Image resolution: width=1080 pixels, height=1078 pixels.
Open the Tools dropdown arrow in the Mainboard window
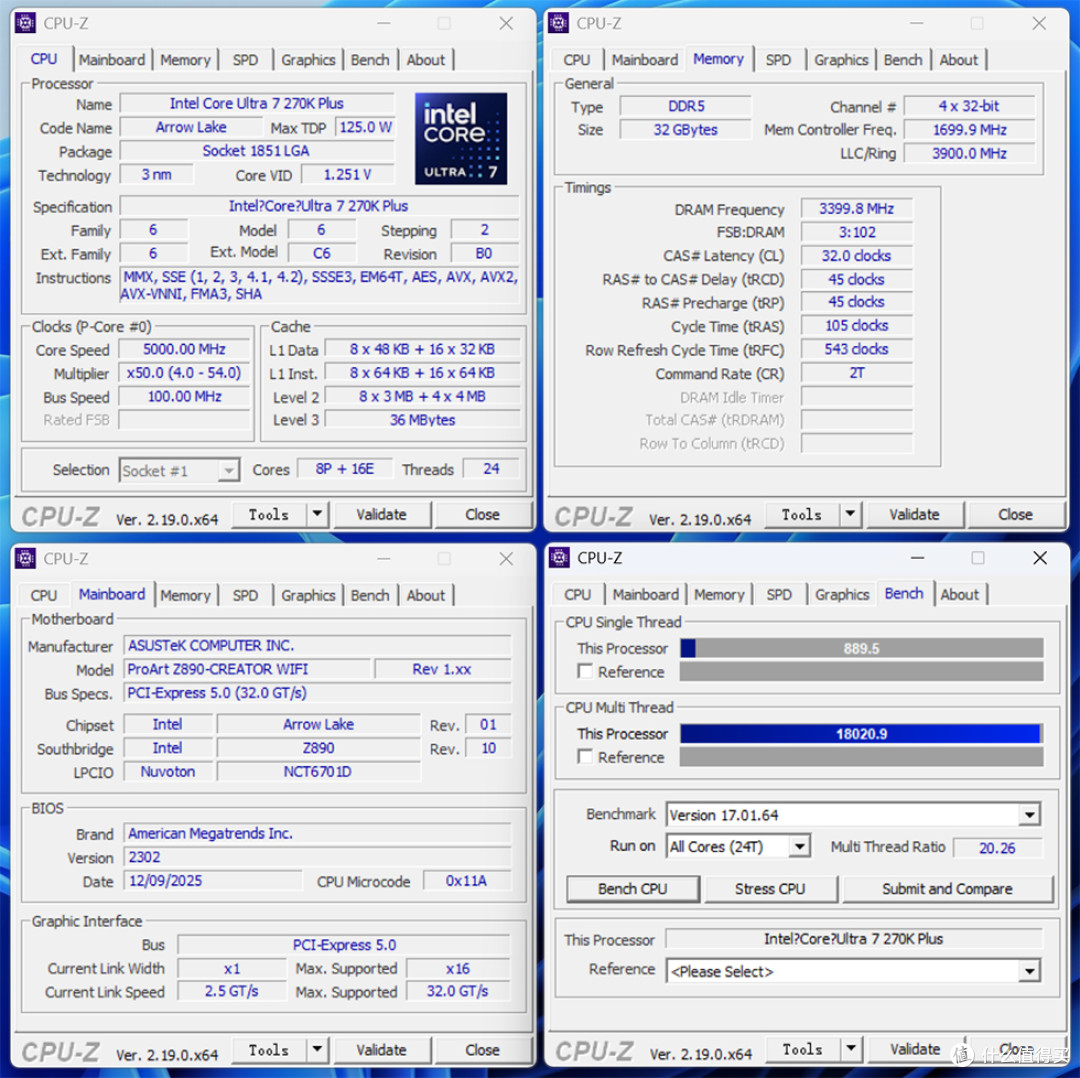(317, 1049)
